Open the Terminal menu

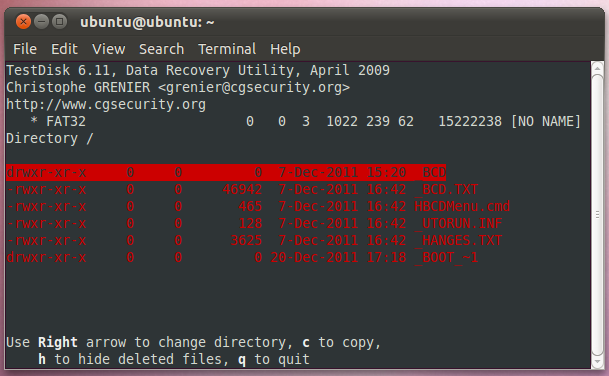tap(227, 49)
